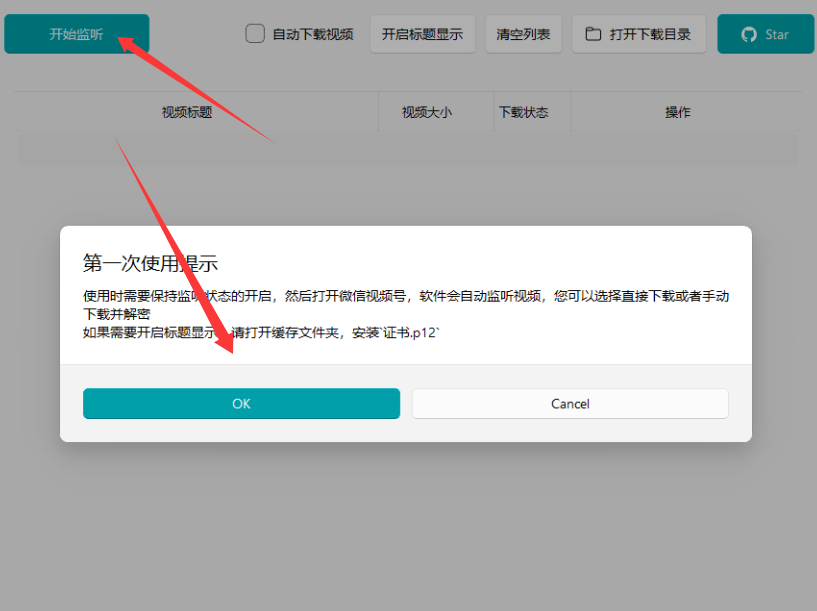Click the 自动下载视频 label text

click(x=312, y=34)
